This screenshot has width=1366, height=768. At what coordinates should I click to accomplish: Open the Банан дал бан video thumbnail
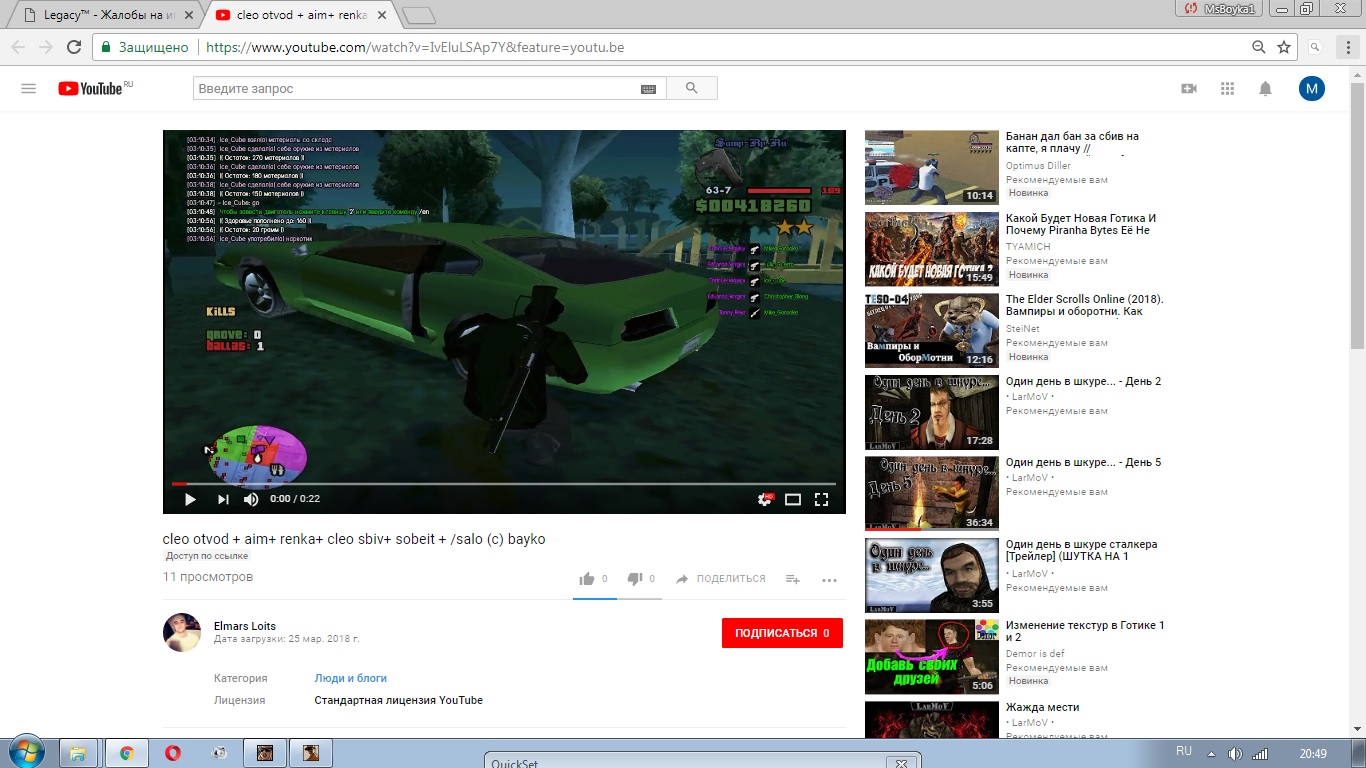(x=931, y=167)
